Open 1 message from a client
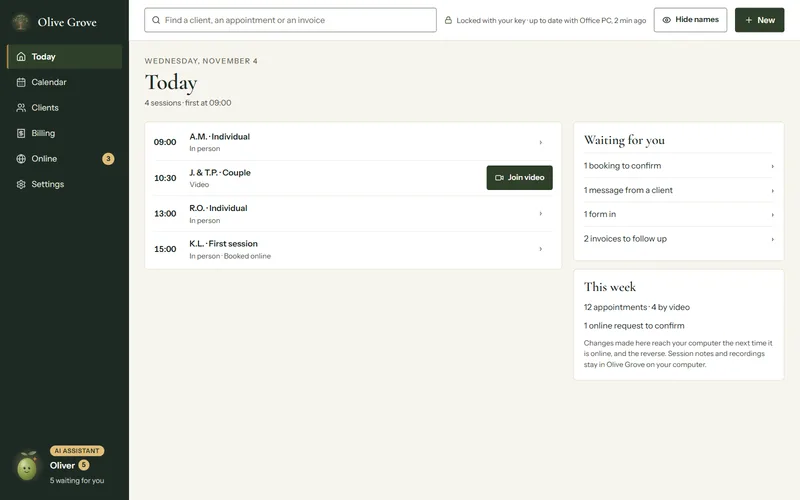Viewport: 800px width, 500px height. (679, 190)
